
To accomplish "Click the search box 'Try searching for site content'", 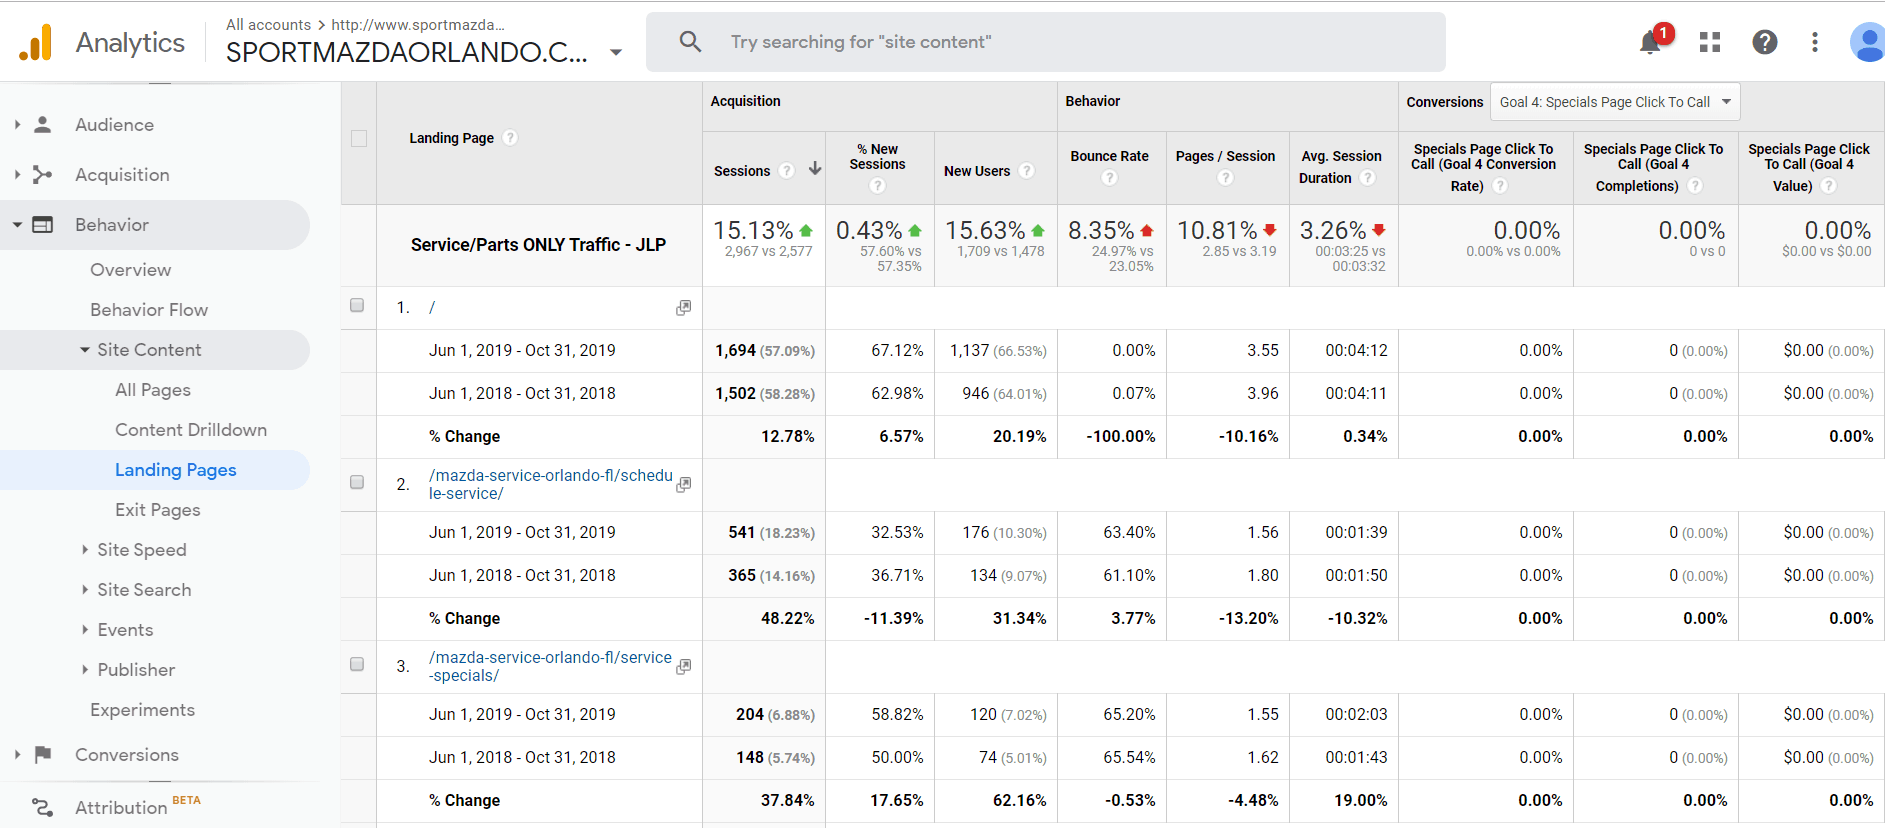I will [1046, 42].
